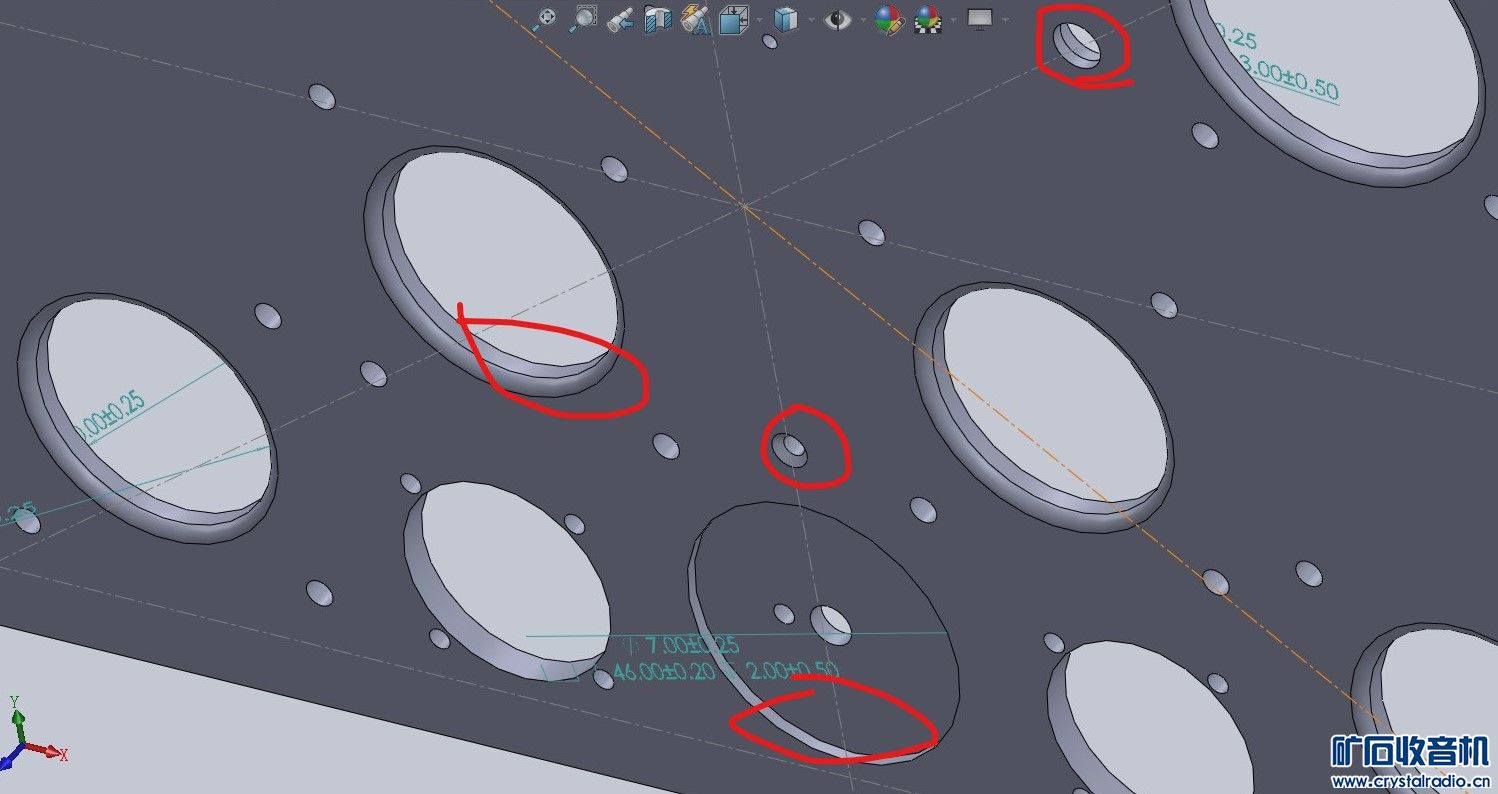This screenshot has height=794, width=1498.
Task: Select the 2.00±0.50 dimension text
Action: click(793, 670)
